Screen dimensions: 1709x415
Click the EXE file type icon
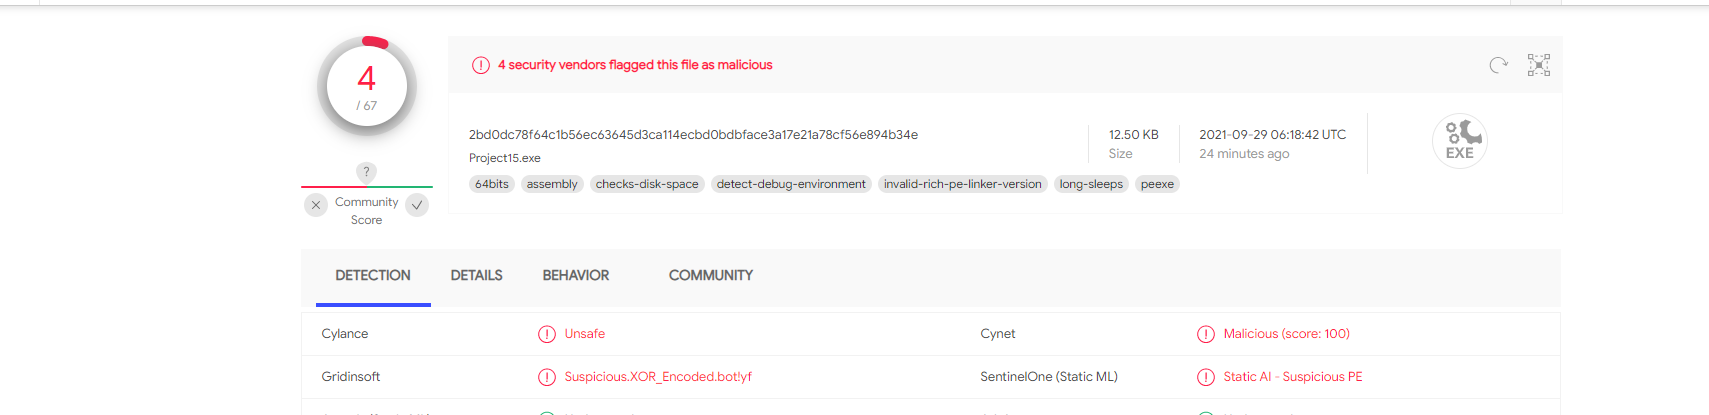coord(1459,141)
